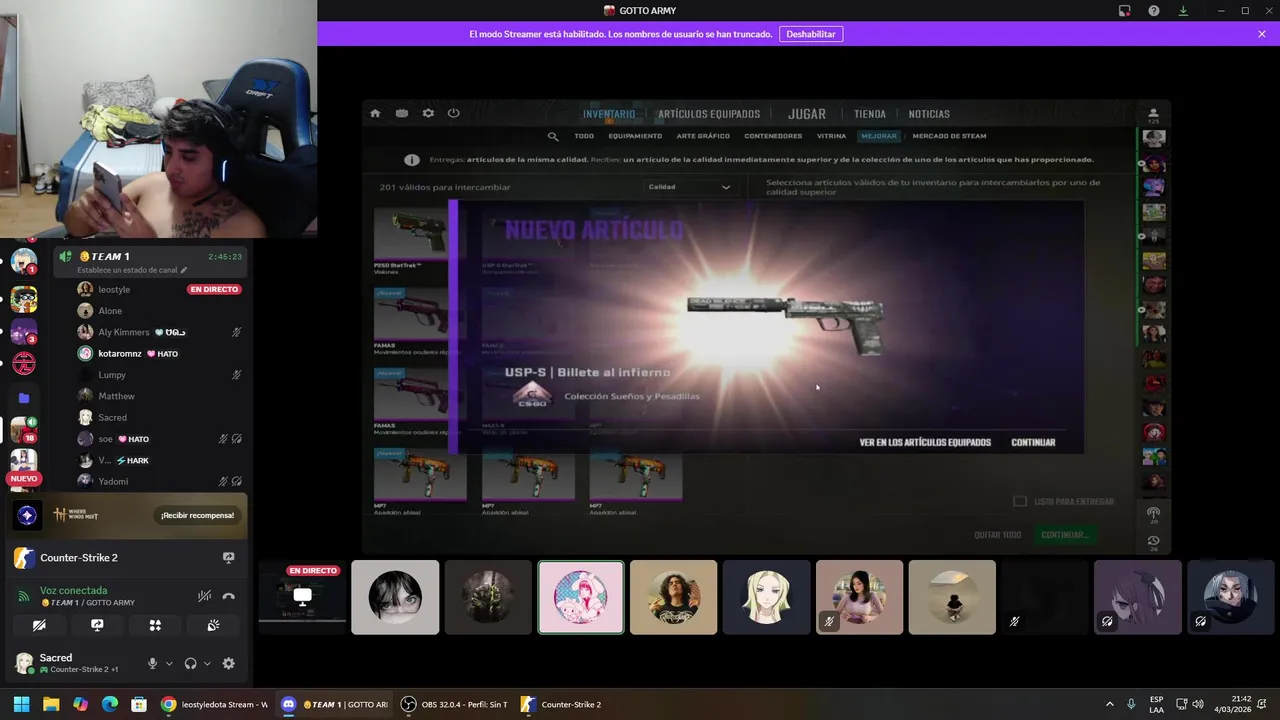The image size is (1280, 720).
Task: Turn on camera in voice panel
Action: coord(39,625)
